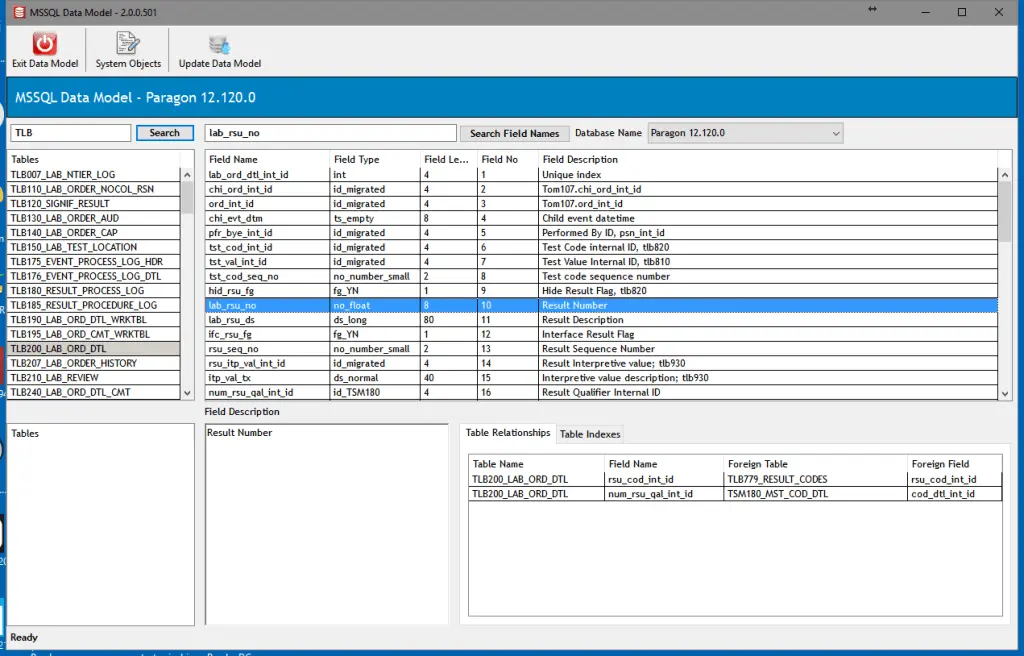Click the TLB search input box
Image resolution: width=1024 pixels, height=656 pixels.
tap(69, 132)
